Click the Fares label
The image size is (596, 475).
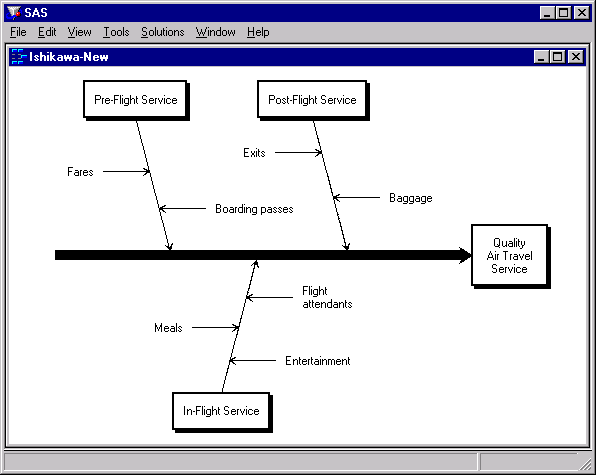(x=80, y=172)
